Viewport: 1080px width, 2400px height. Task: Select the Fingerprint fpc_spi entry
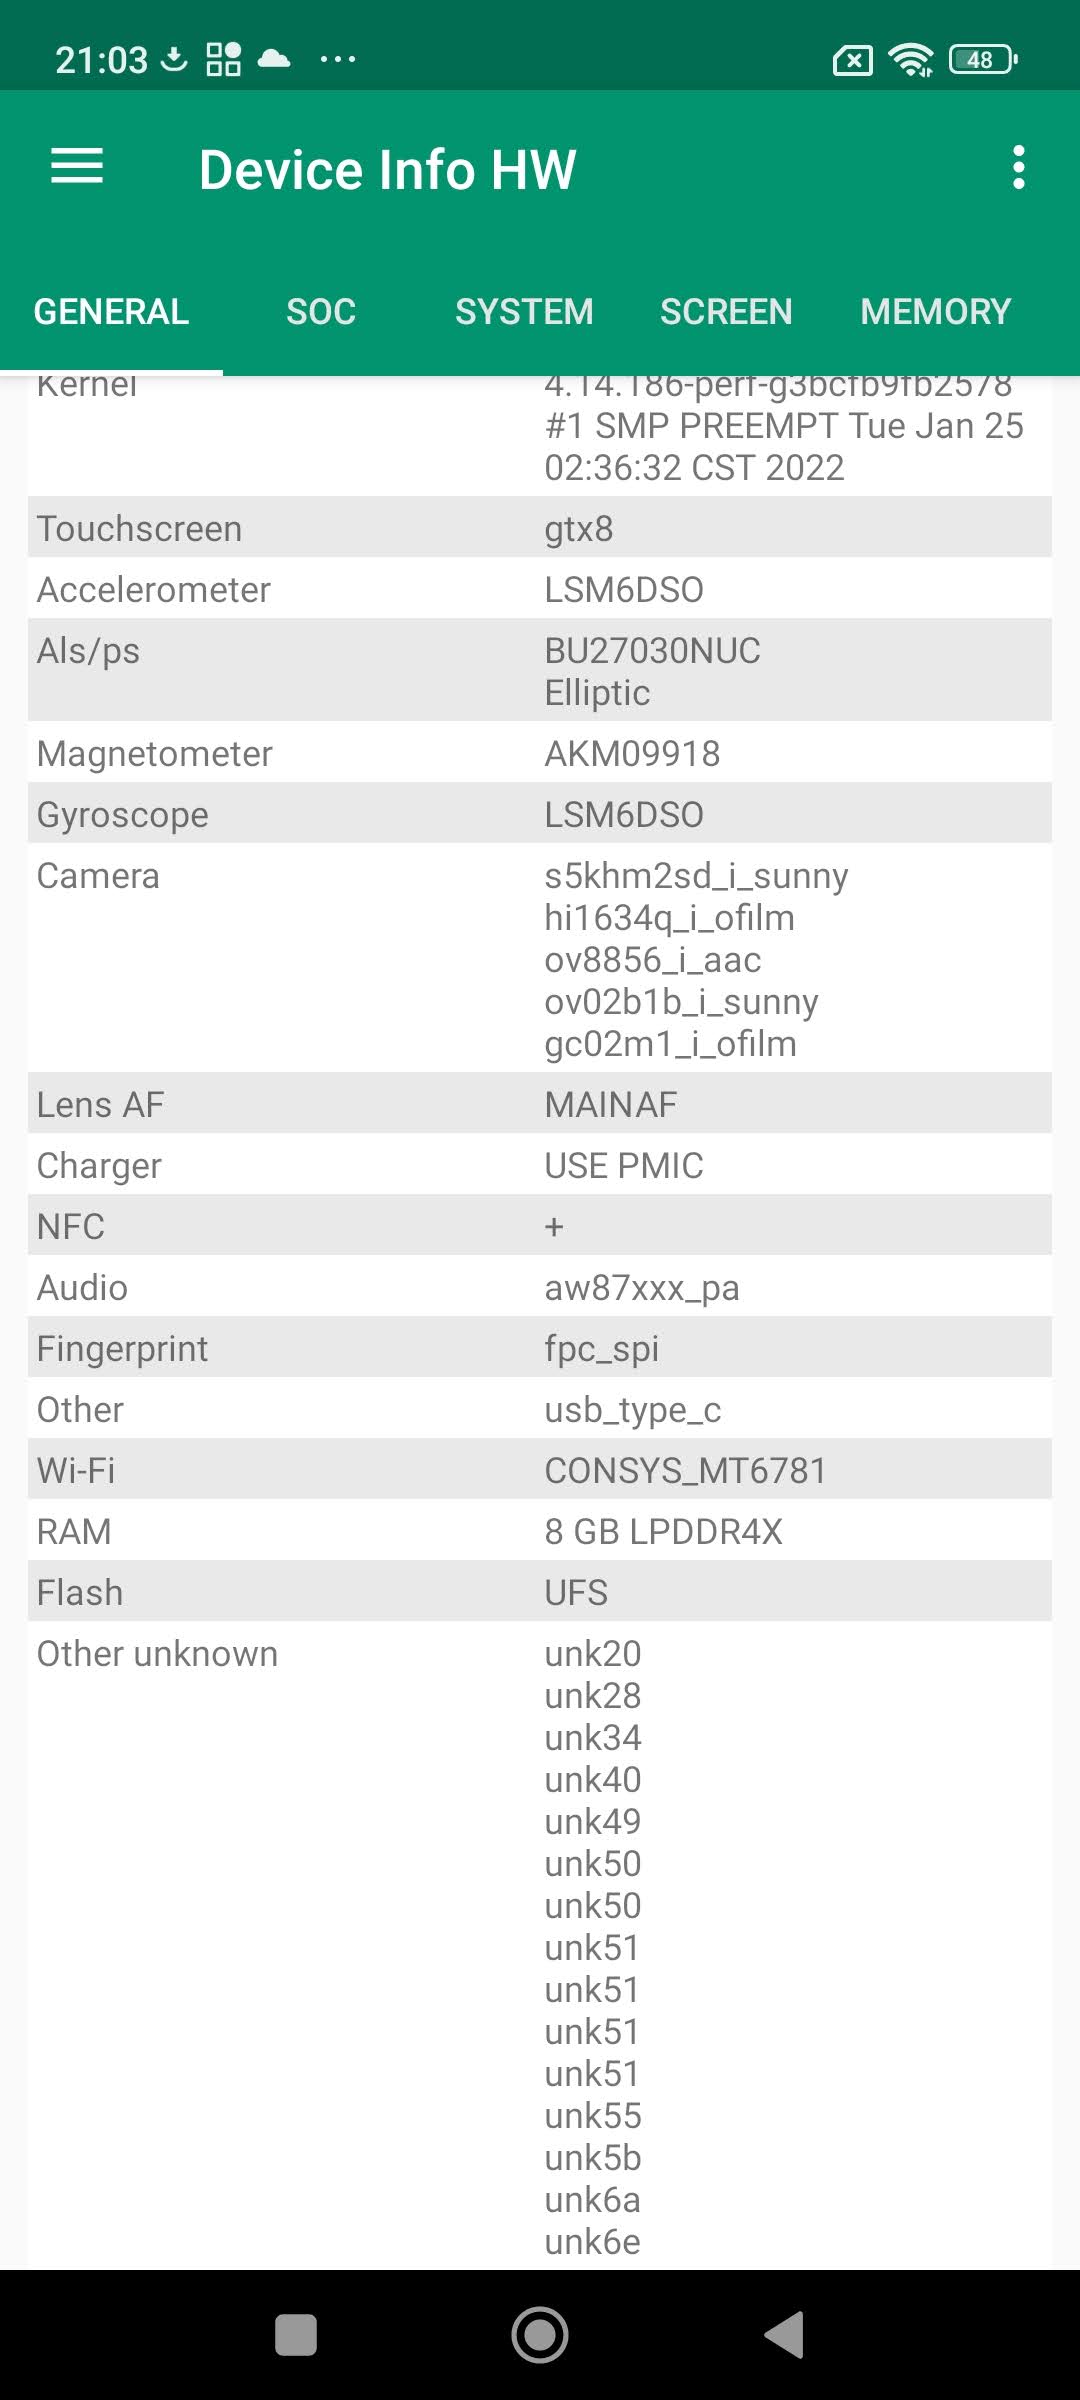tap(540, 1348)
